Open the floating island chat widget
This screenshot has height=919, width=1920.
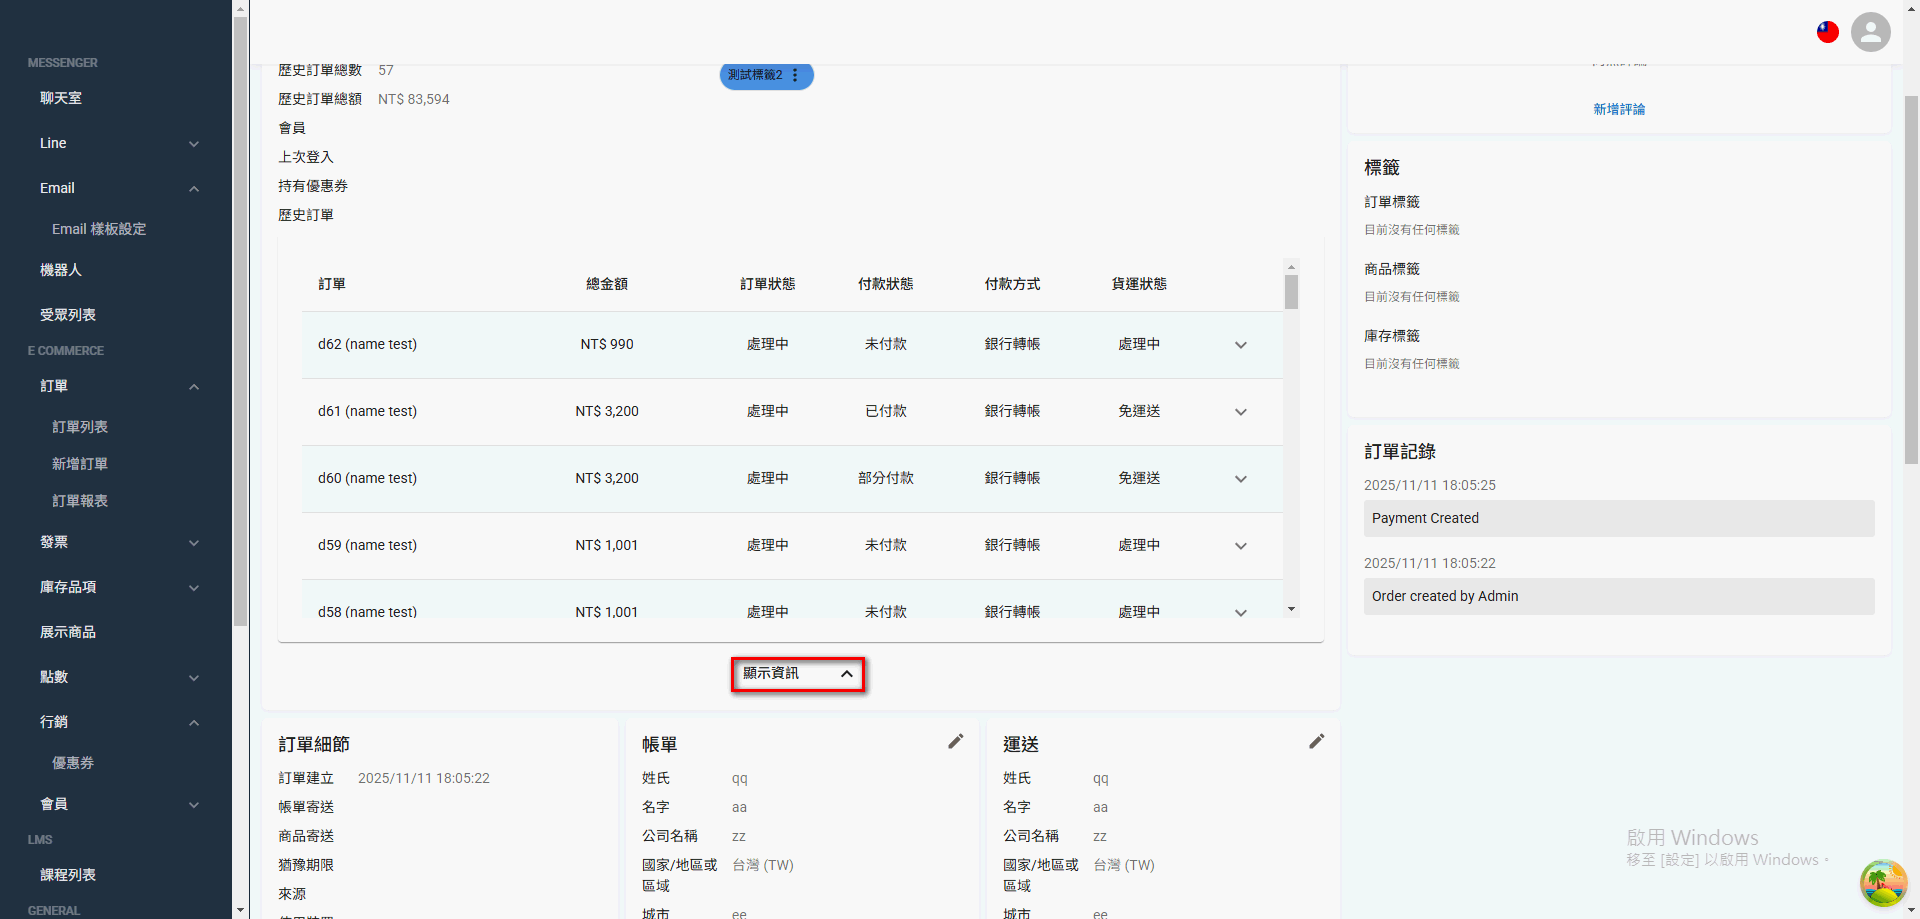(x=1883, y=882)
